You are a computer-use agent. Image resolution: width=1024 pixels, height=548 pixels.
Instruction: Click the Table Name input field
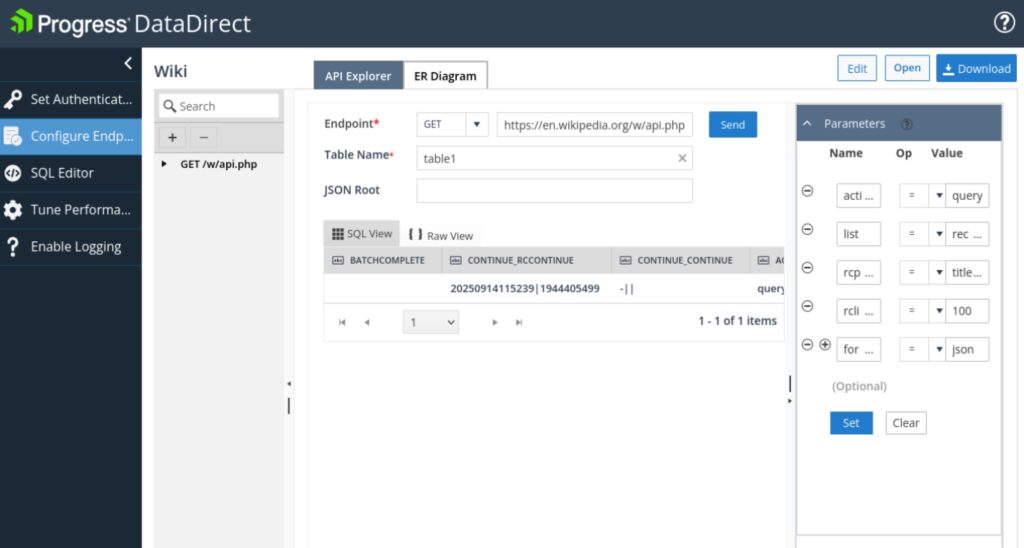(554, 158)
